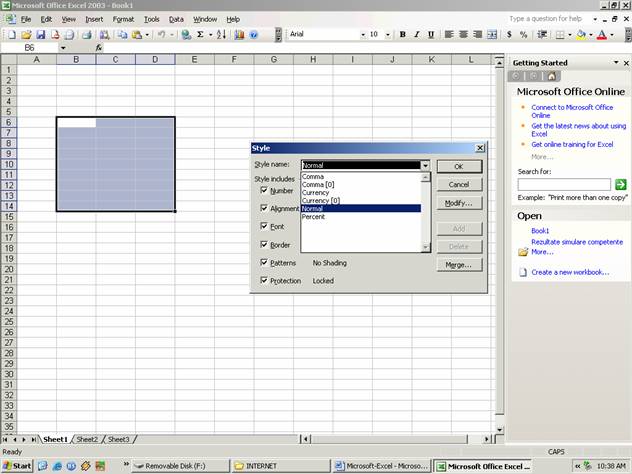Screen dimensions: 632x474
Task: Open the Data menu
Action: (x=176, y=19)
